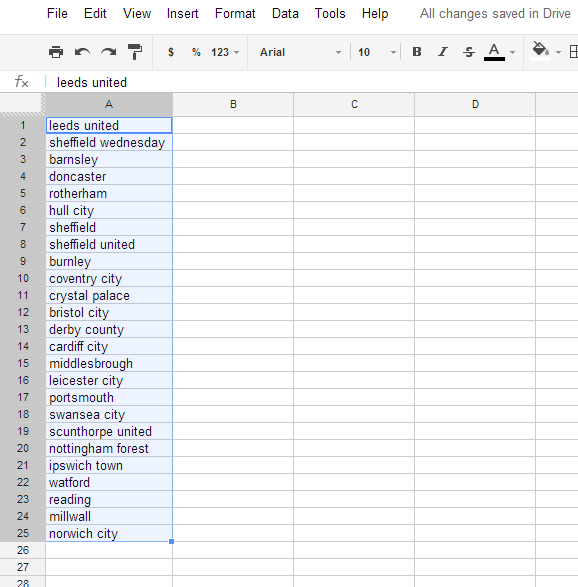Image resolution: width=578 pixels, height=587 pixels.
Task: Click cell 'sheffield wednesday'
Action: tap(109, 142)
